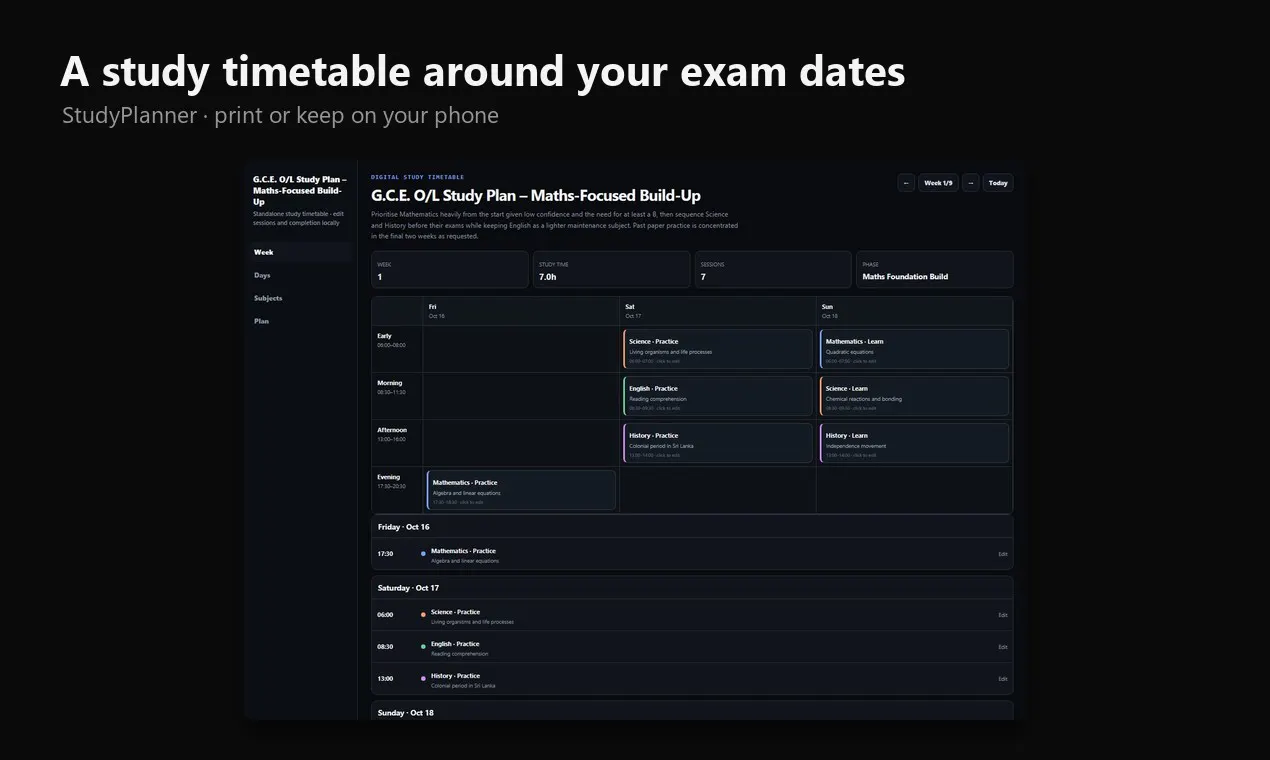Screen dimensions: 1270x760
Task: Click purple dot beside History Practice list row
Action: pyautogui.click(x=423, y=679)
